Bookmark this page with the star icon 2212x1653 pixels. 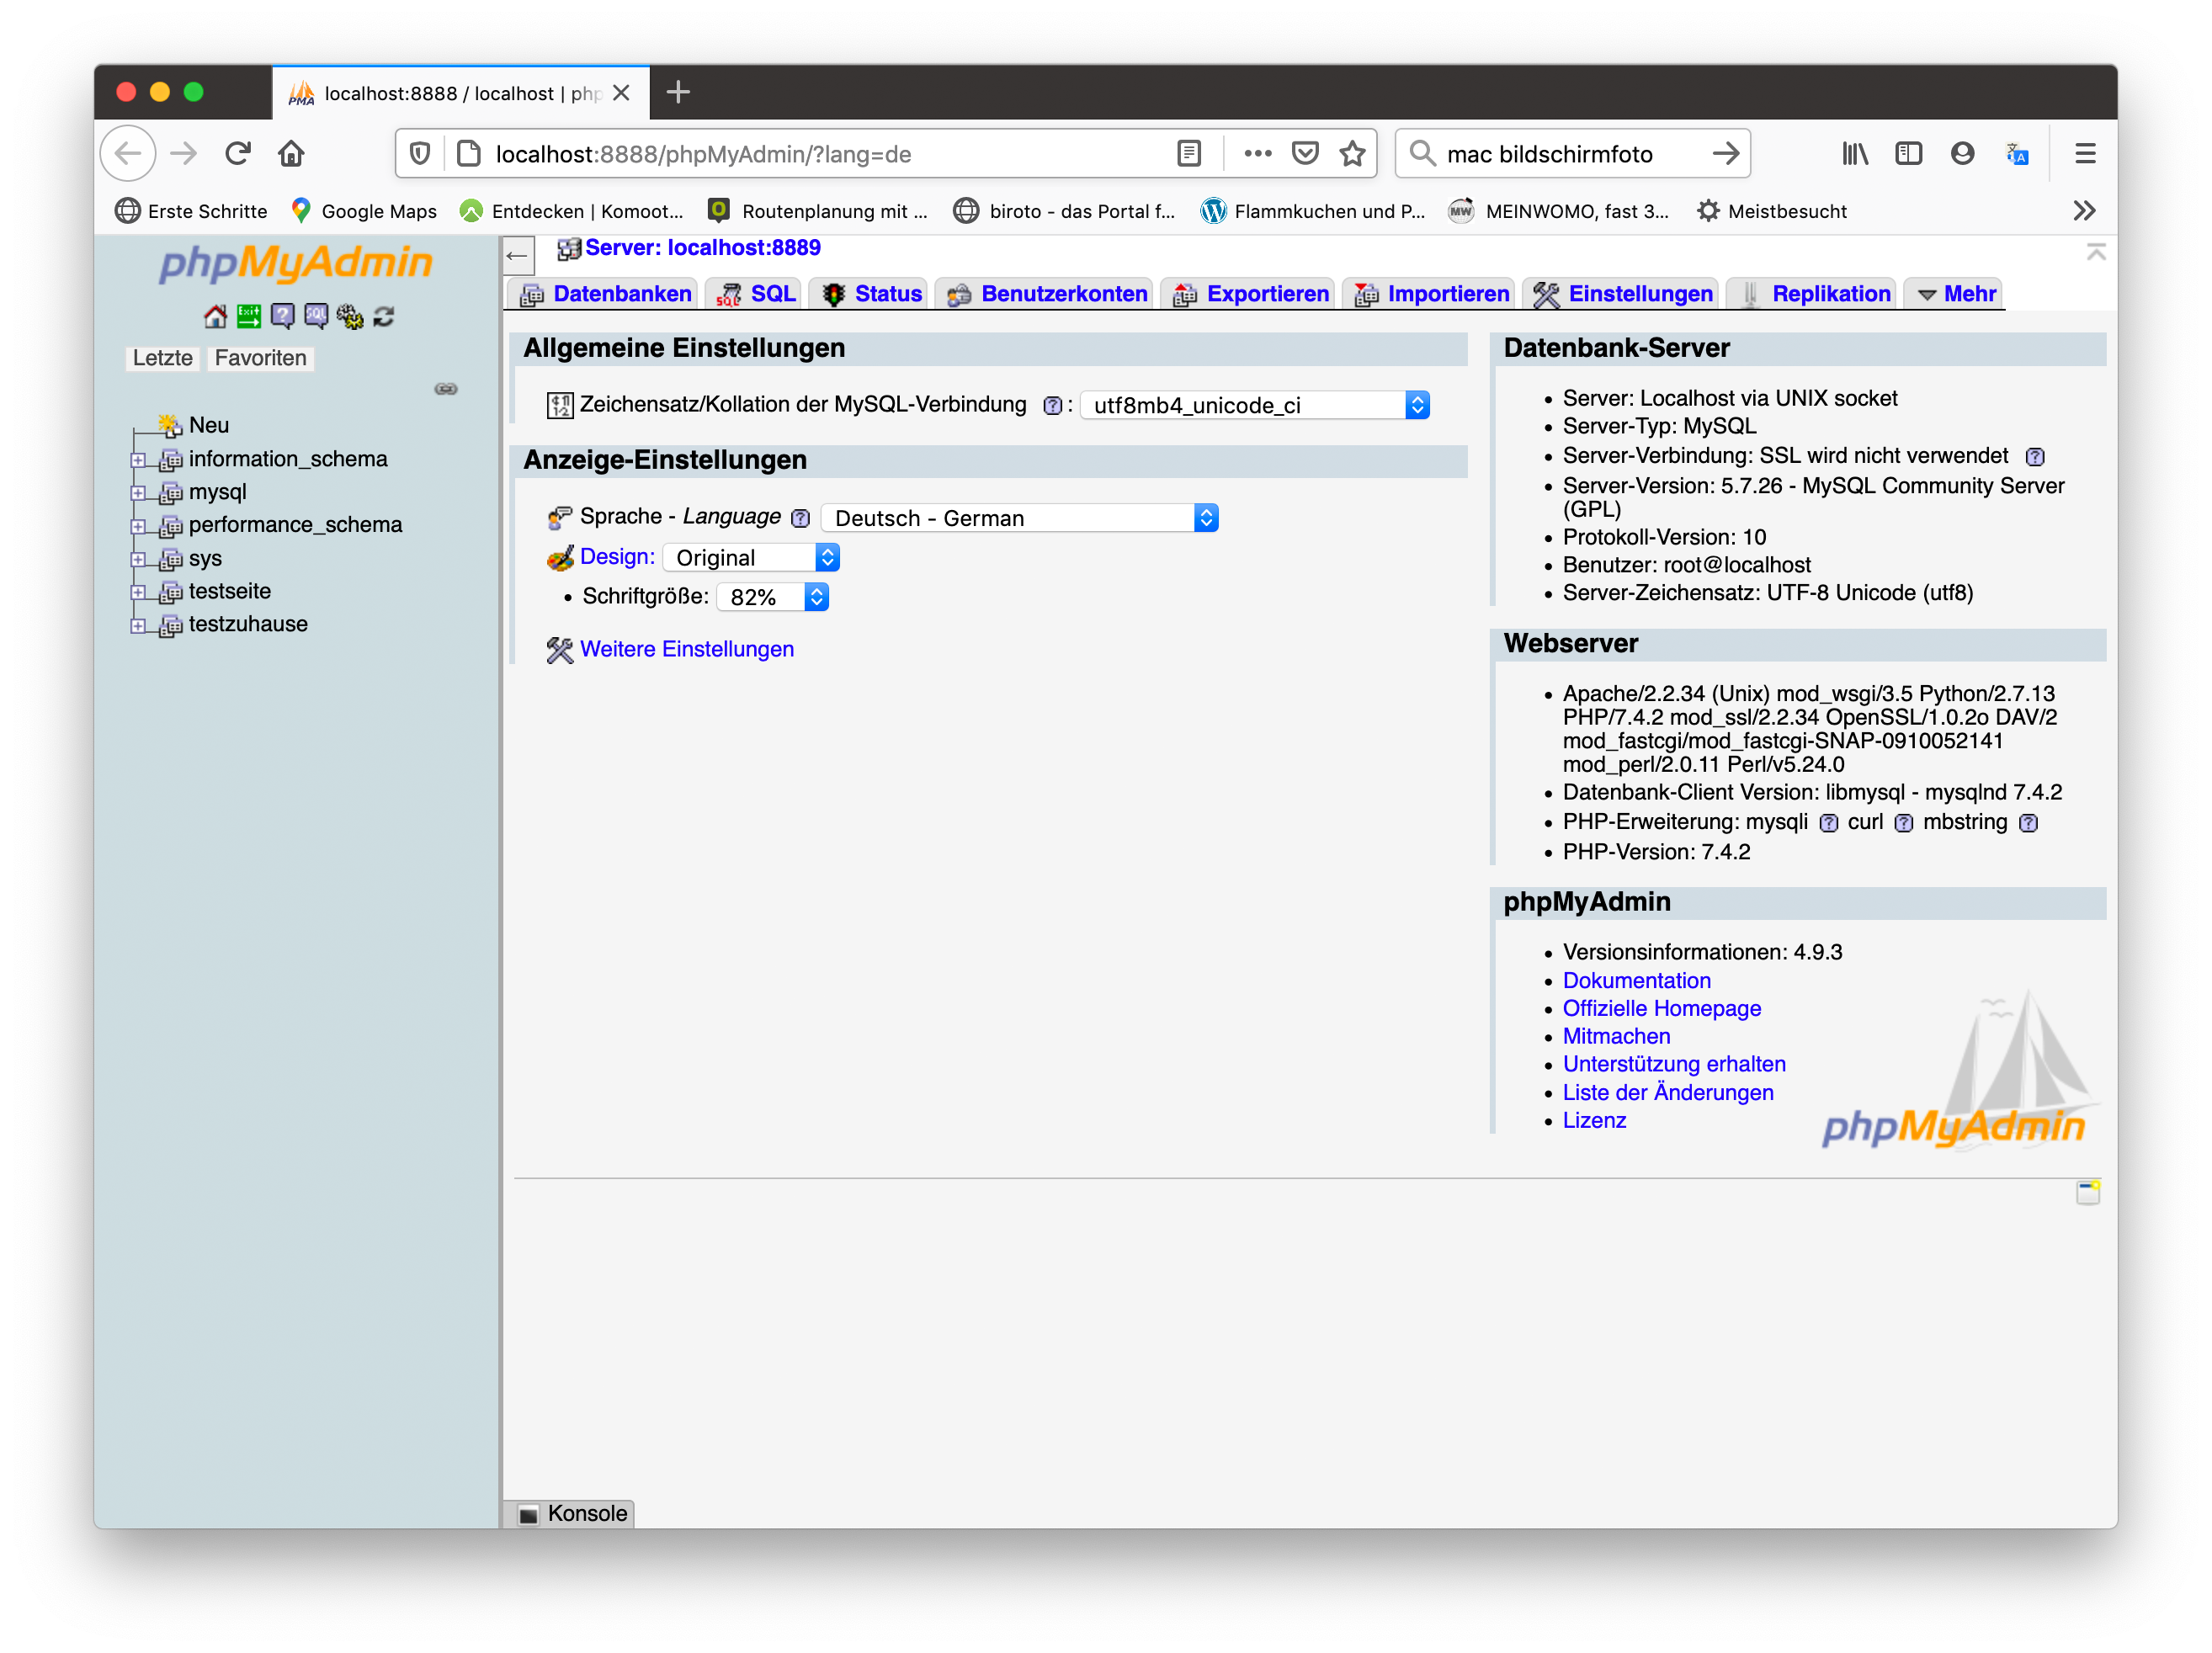(x=1352, y=154)
